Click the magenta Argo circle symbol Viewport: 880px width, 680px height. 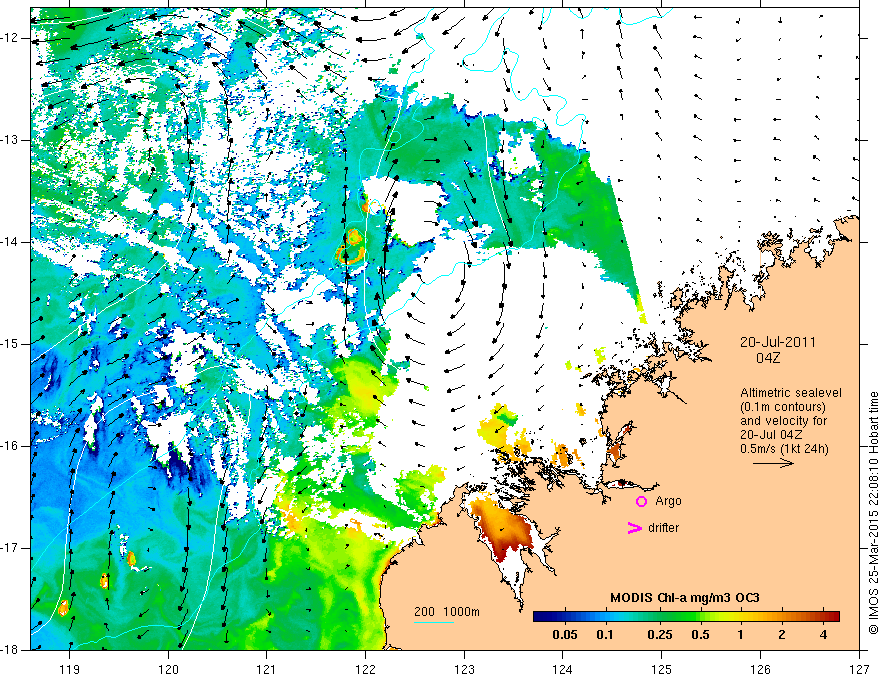[x=641, y=501]
